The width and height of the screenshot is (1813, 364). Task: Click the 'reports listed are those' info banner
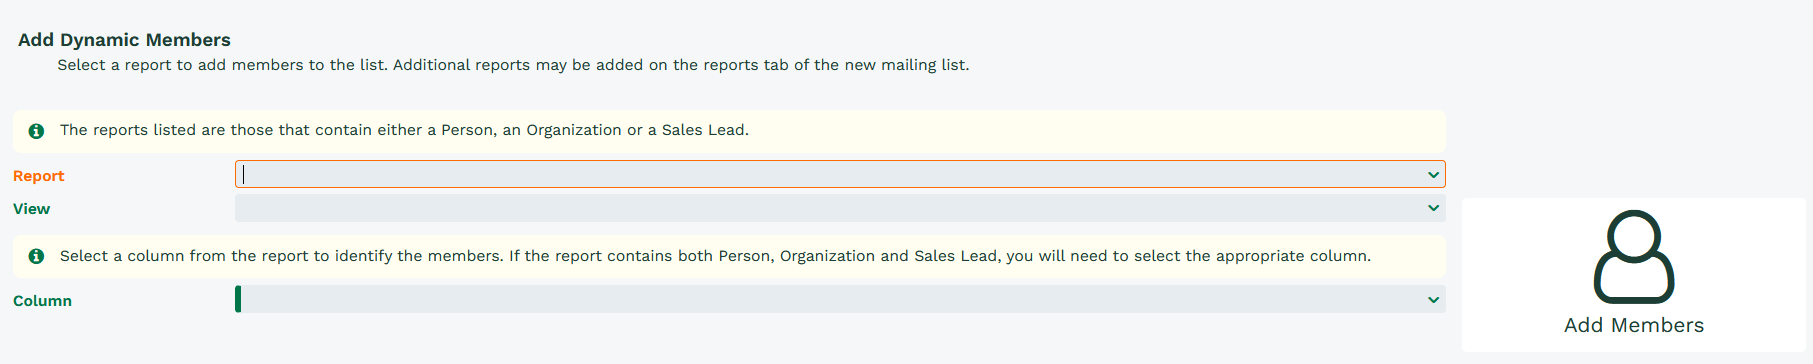point(729,130)
